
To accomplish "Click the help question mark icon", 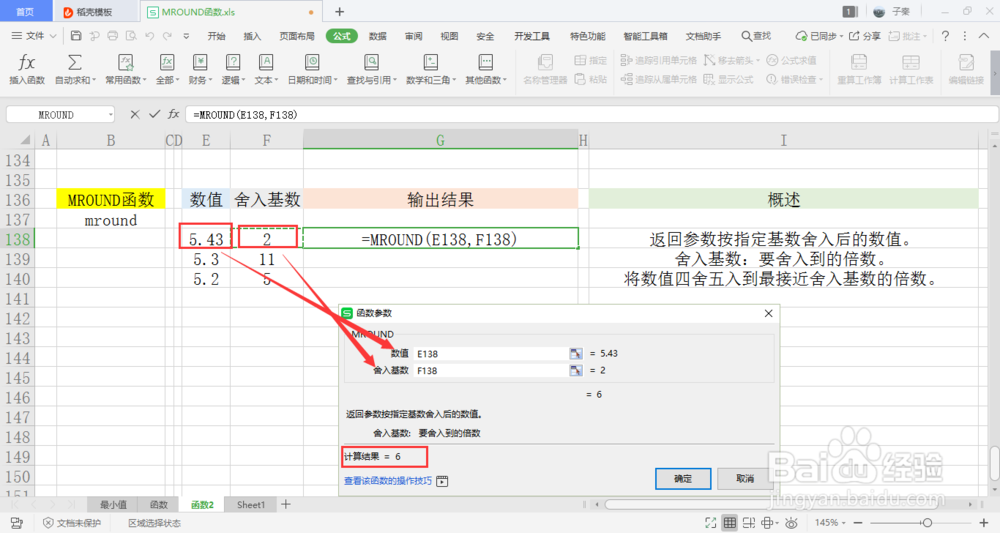I will click(945, 36).
